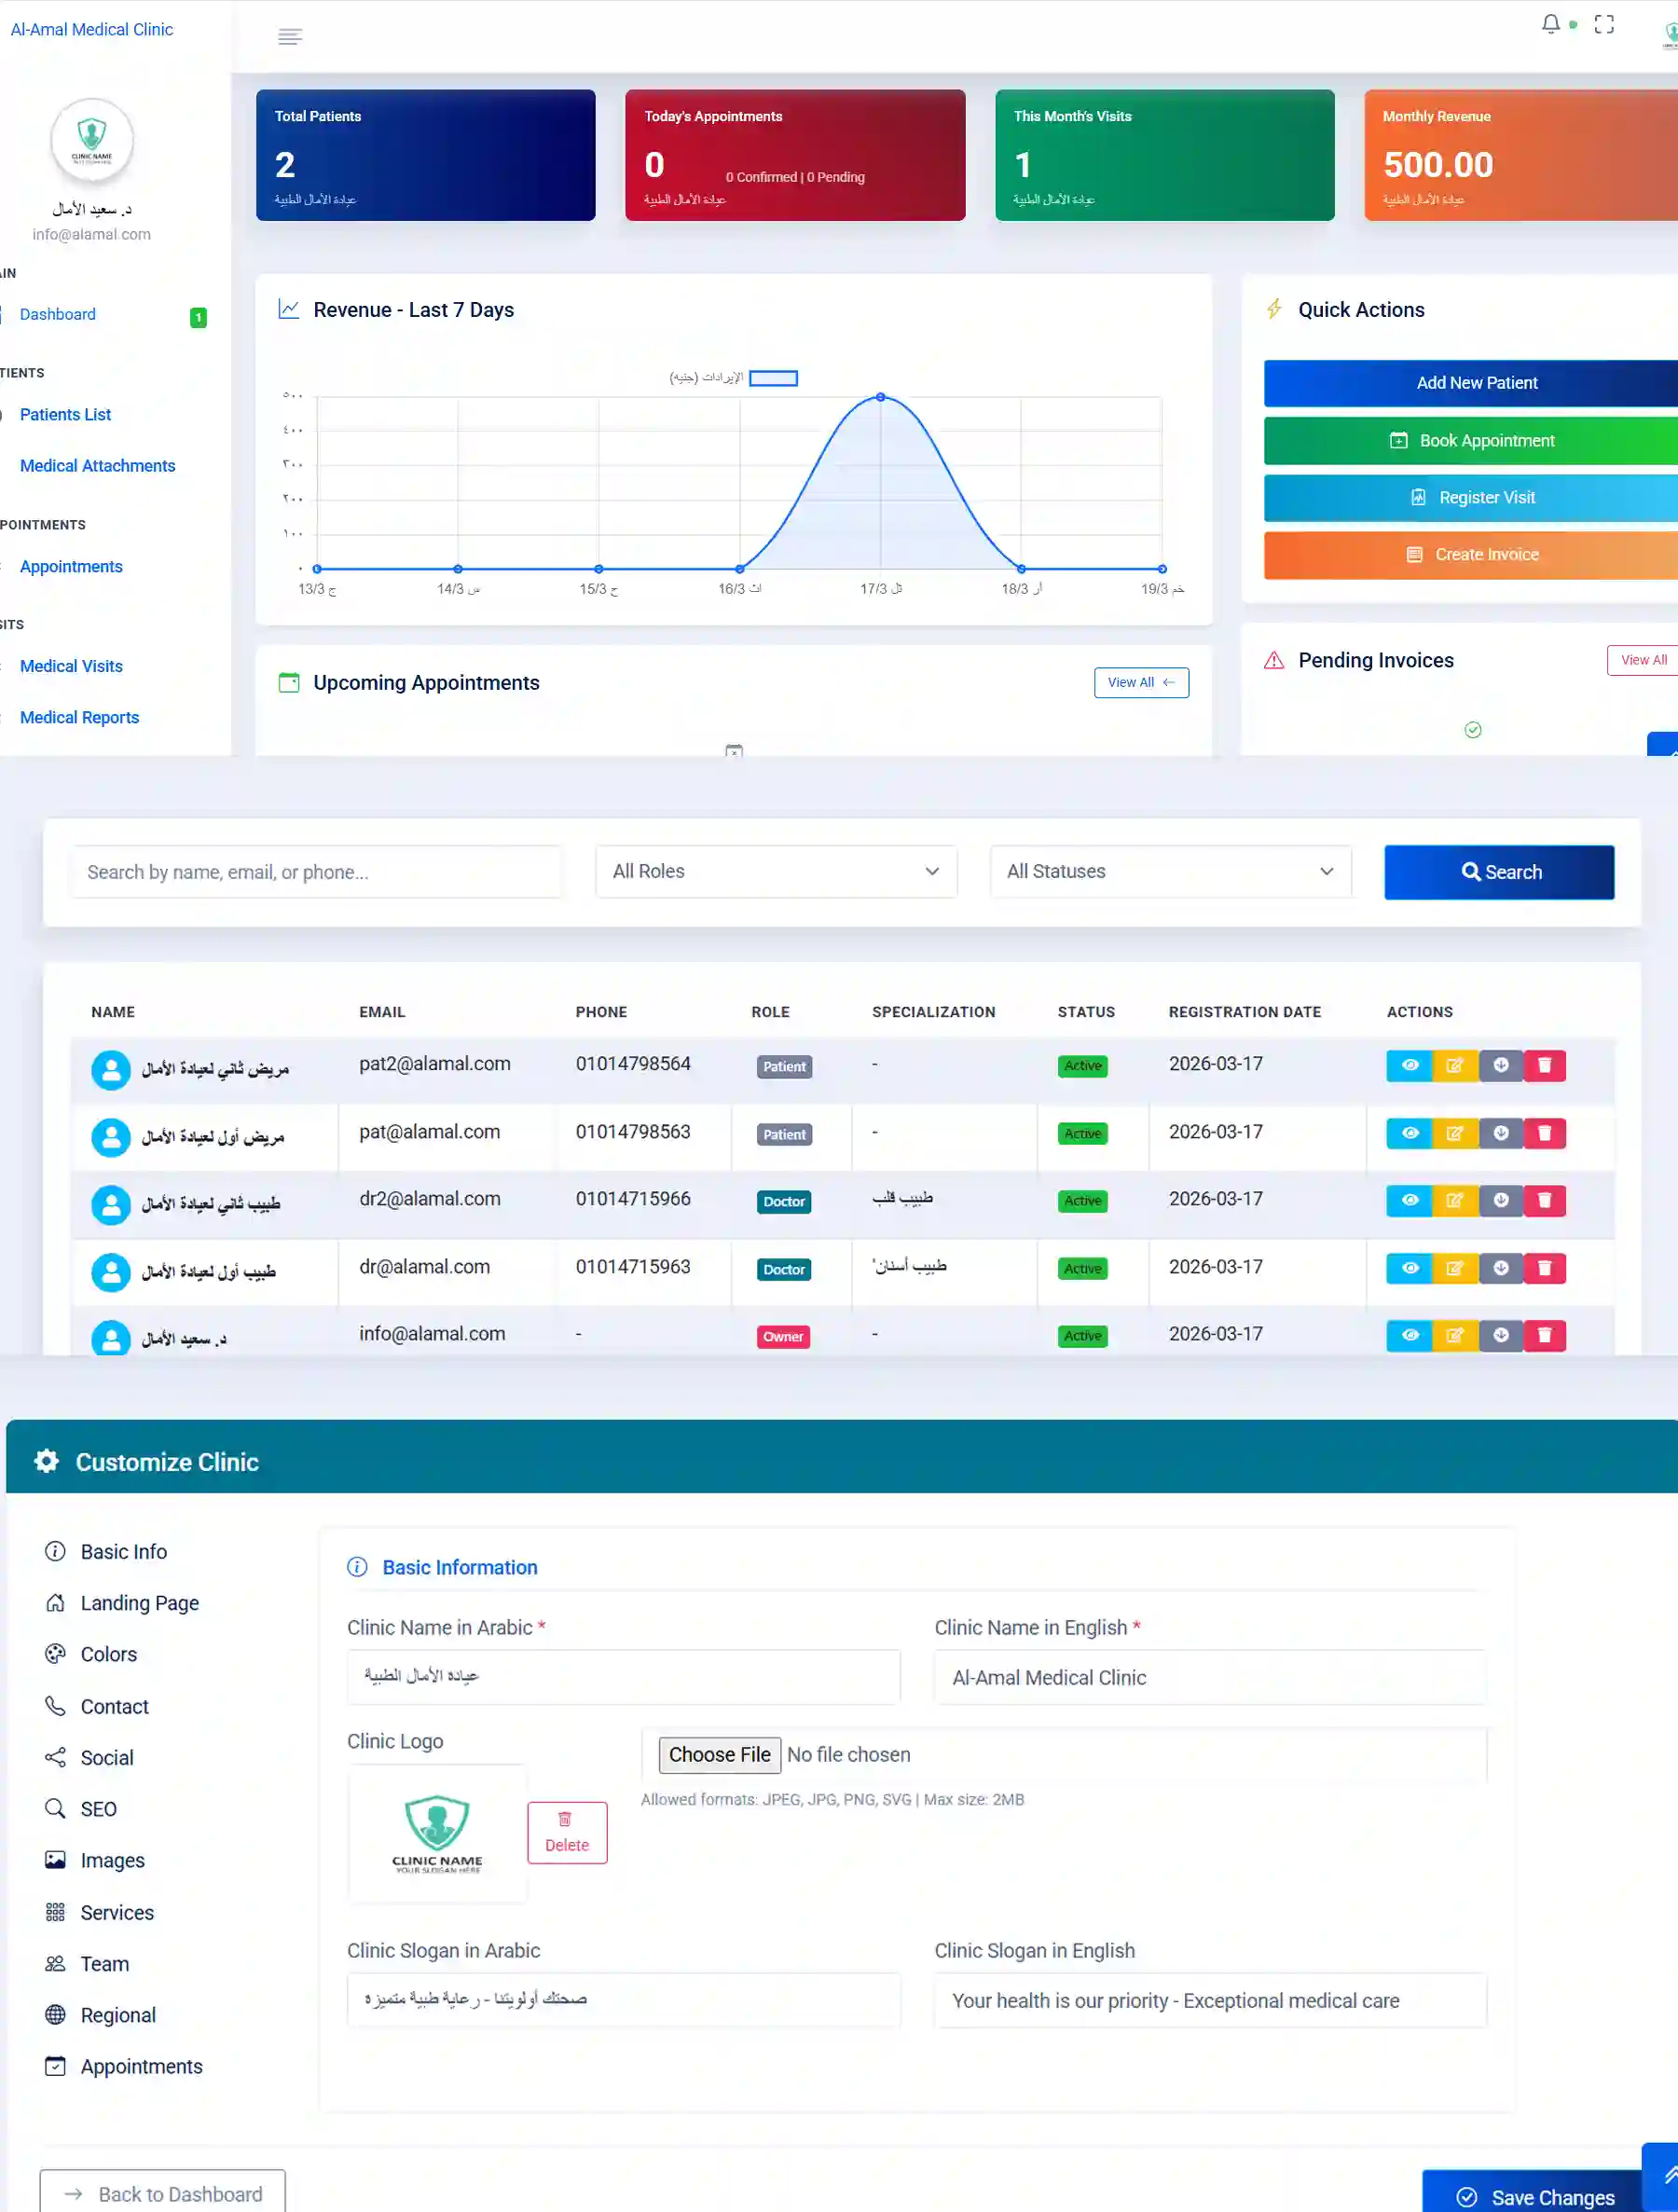
Task: Click the revenue peak point on 17/3
Action: [880, 397]
